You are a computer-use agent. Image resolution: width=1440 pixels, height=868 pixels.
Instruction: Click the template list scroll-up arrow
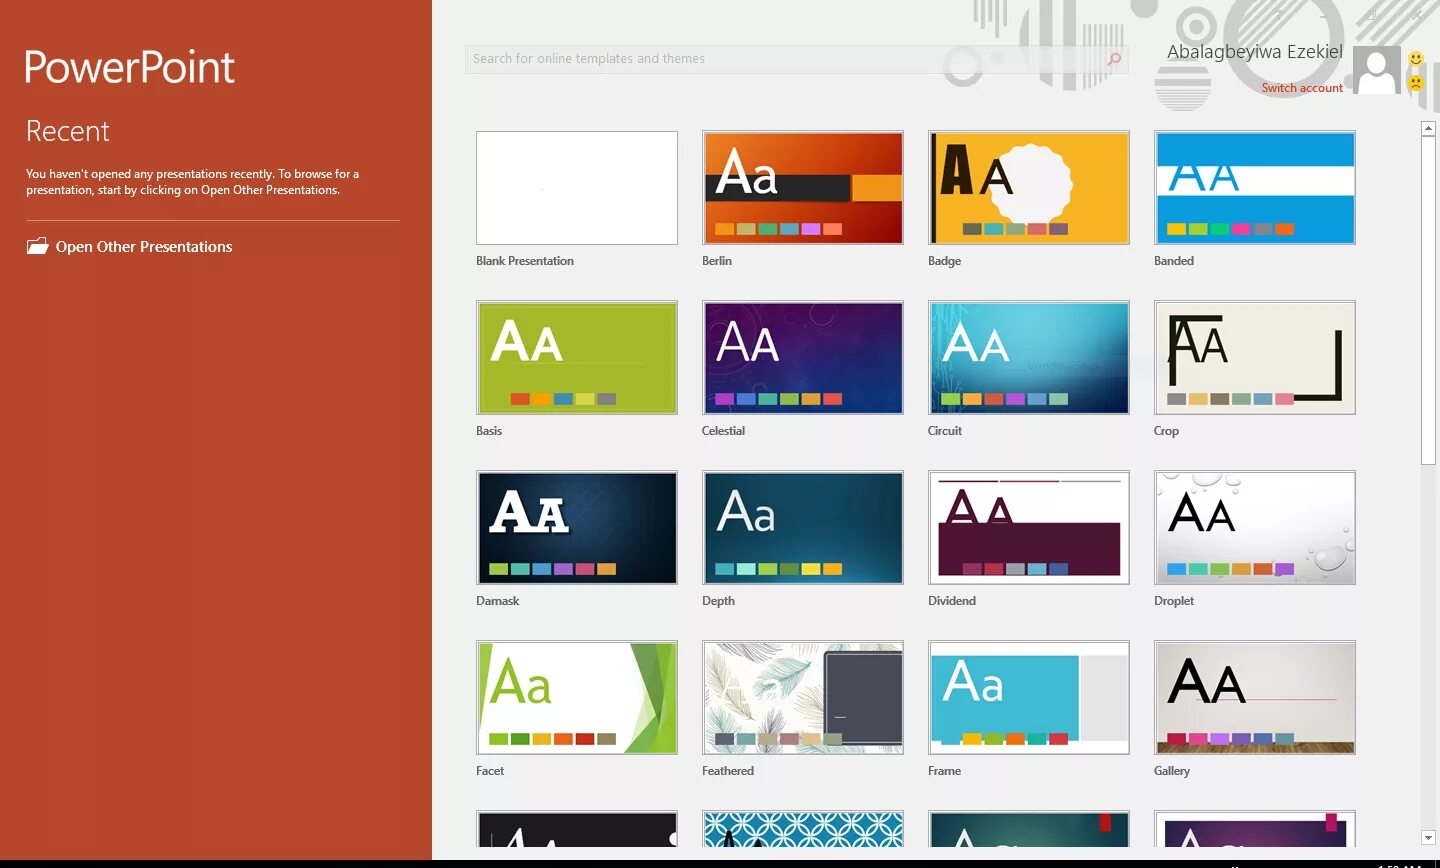[x=1428, y=129]
